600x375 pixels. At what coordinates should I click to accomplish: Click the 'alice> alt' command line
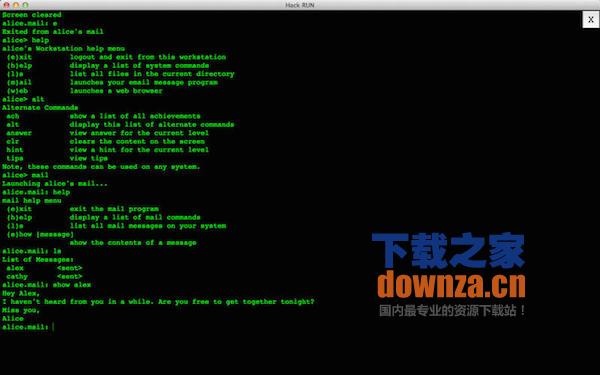[23, 99]
